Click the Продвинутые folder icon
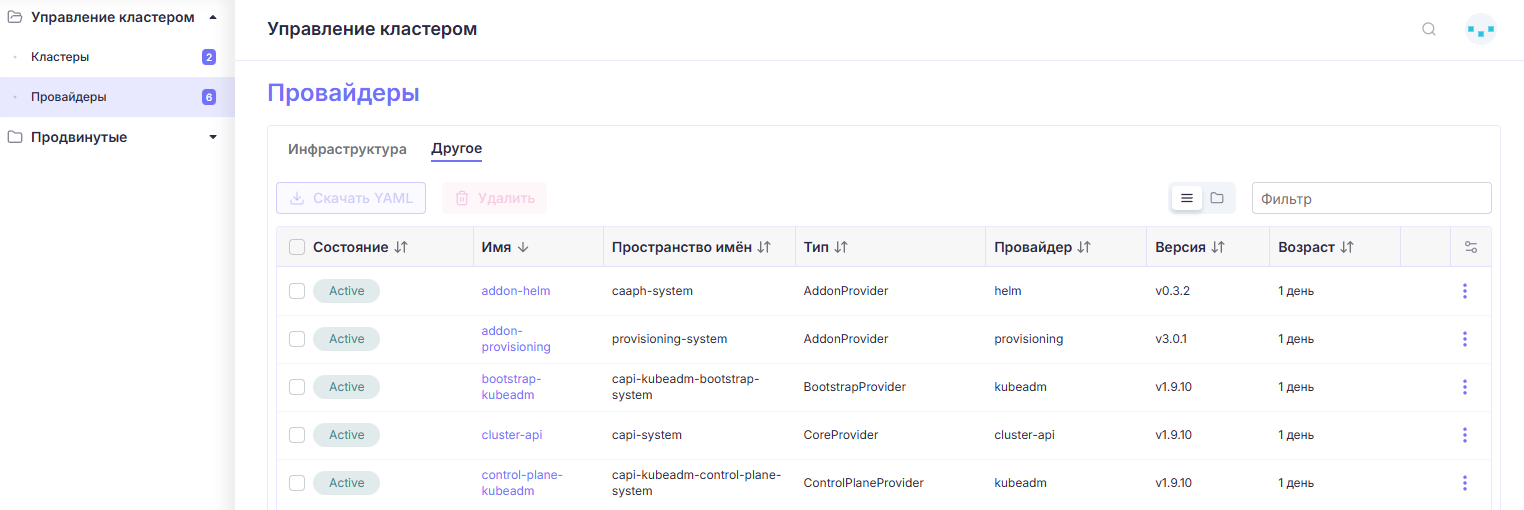Screen dimensions: 1524x510 (x=15, y=137)
